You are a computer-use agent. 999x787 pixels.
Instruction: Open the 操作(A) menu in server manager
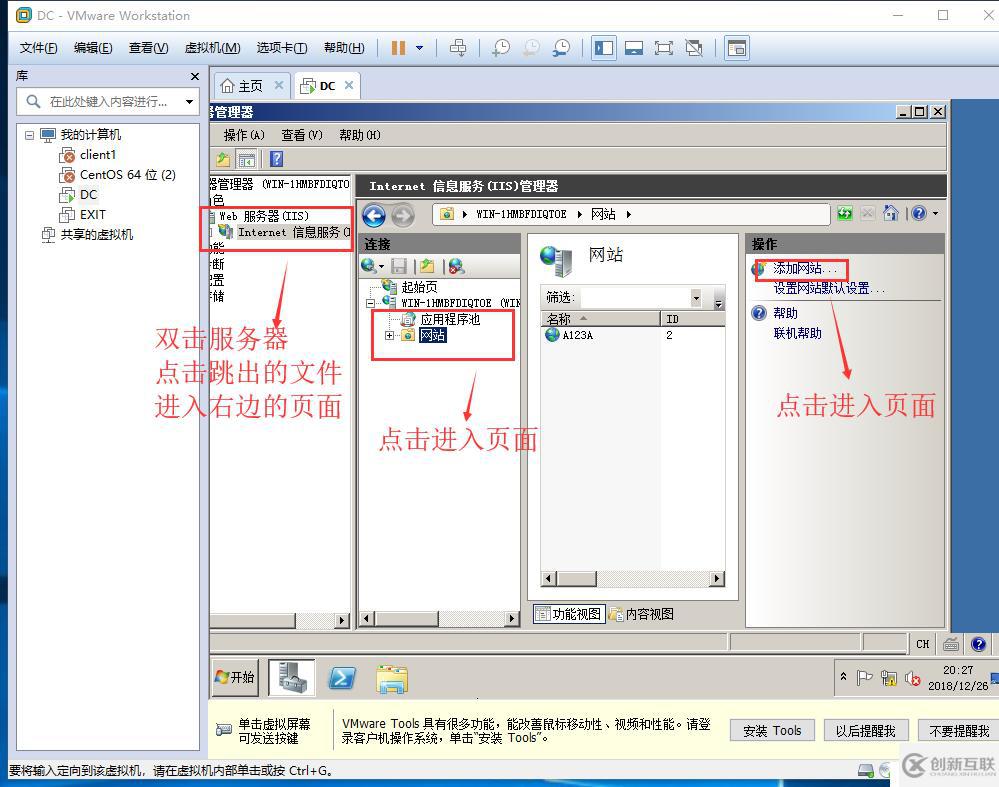[x=244, y=135]
